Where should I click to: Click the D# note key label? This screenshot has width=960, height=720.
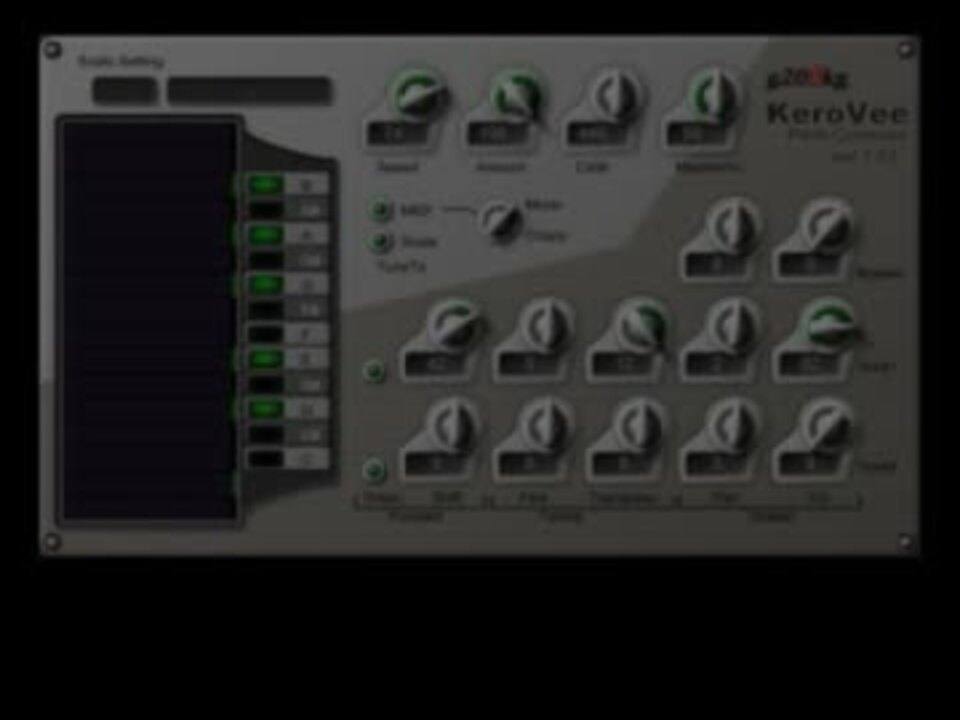[x=308, y=384]
